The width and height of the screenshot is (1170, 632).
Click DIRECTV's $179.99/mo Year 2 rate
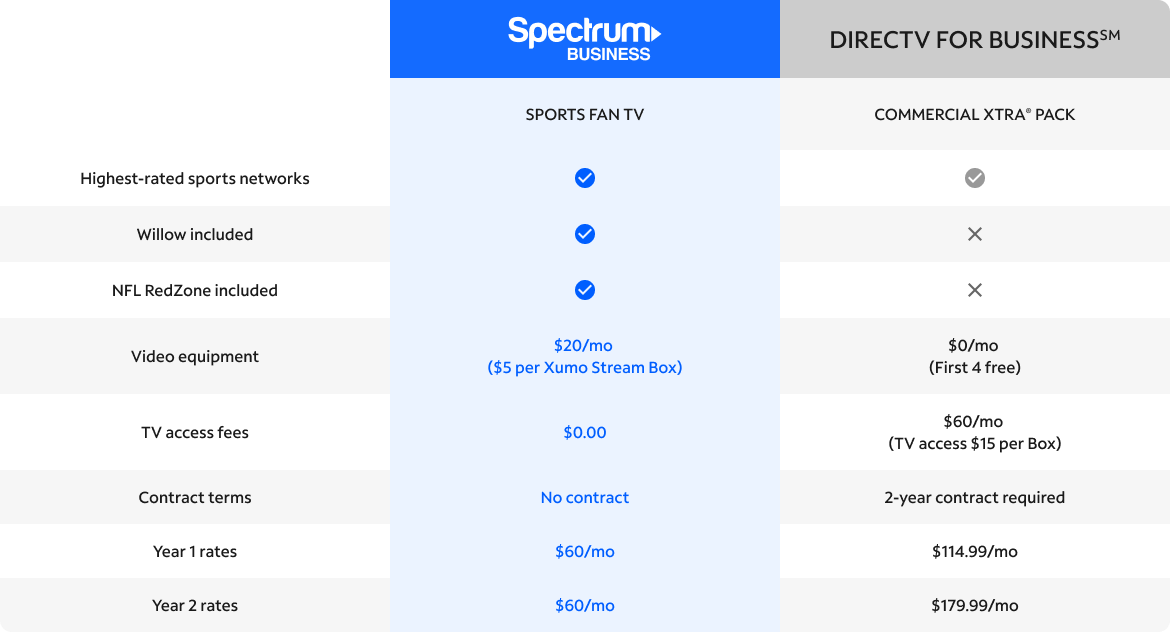coord(975,605)
